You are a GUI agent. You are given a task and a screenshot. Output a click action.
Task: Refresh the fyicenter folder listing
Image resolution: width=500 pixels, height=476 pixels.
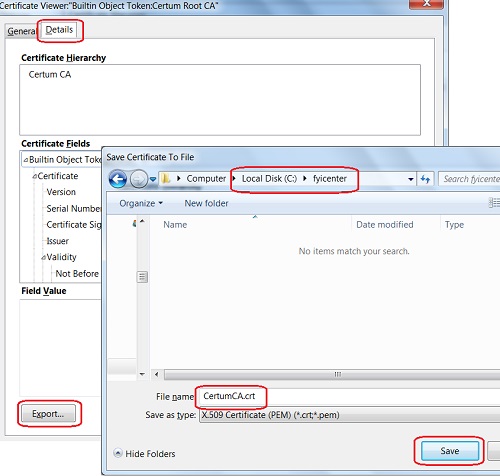(x=425, y=179)
